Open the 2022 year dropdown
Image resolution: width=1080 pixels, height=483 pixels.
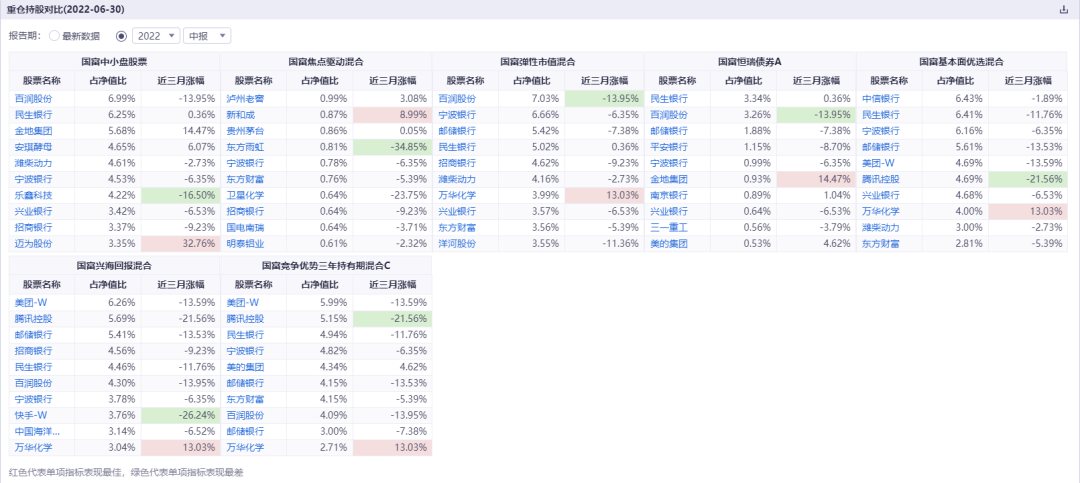(x=156, y=36)
